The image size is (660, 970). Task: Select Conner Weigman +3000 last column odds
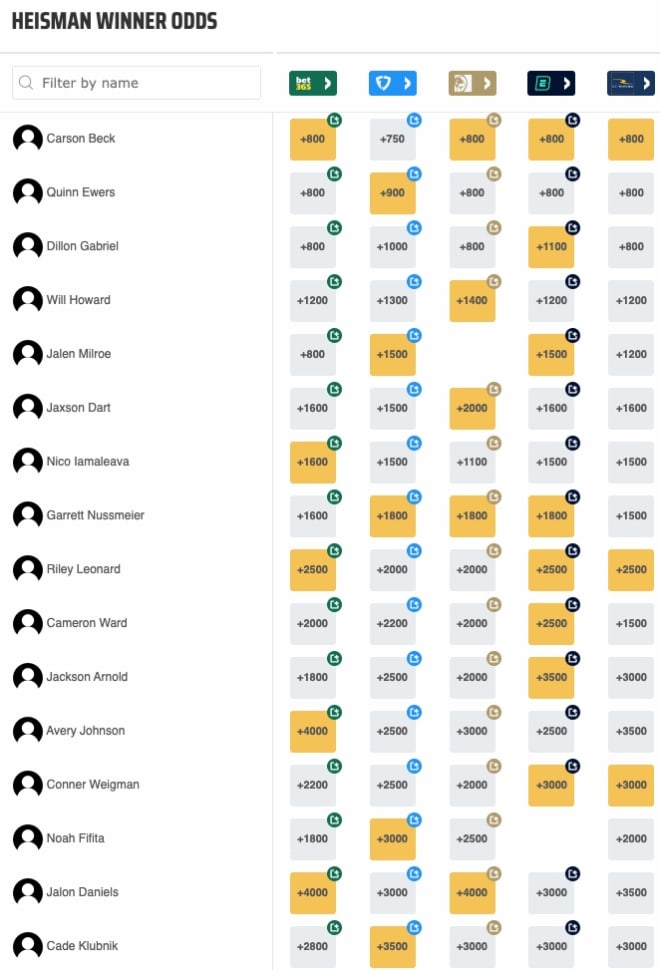(630, 785)
